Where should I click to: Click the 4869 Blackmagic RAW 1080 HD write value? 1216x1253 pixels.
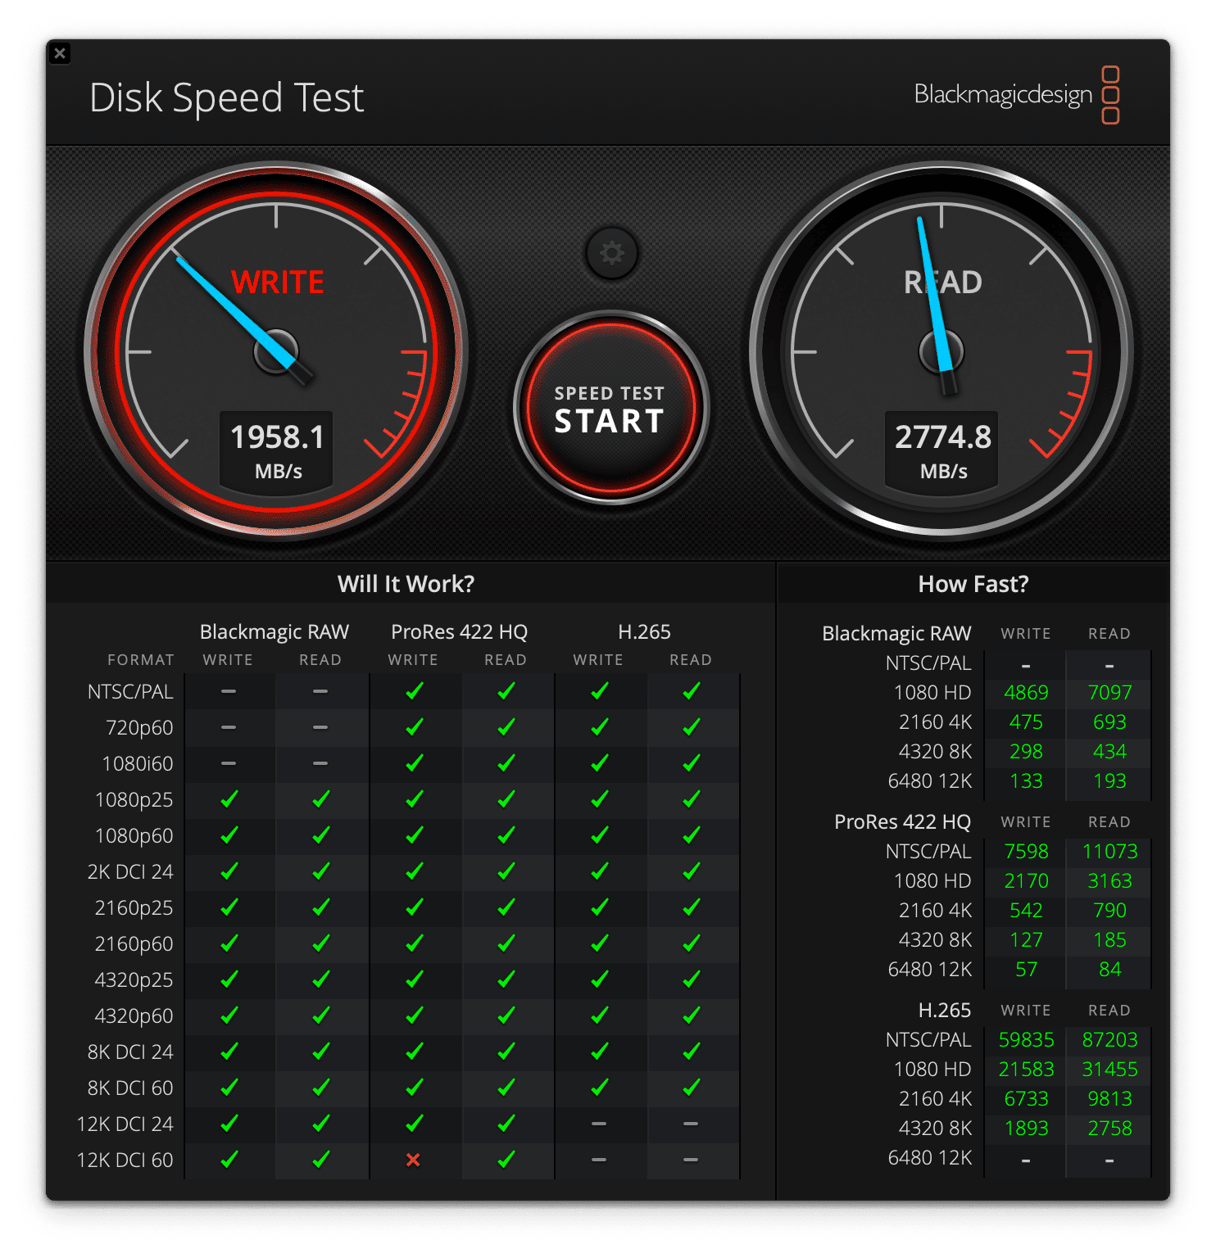1026,693
